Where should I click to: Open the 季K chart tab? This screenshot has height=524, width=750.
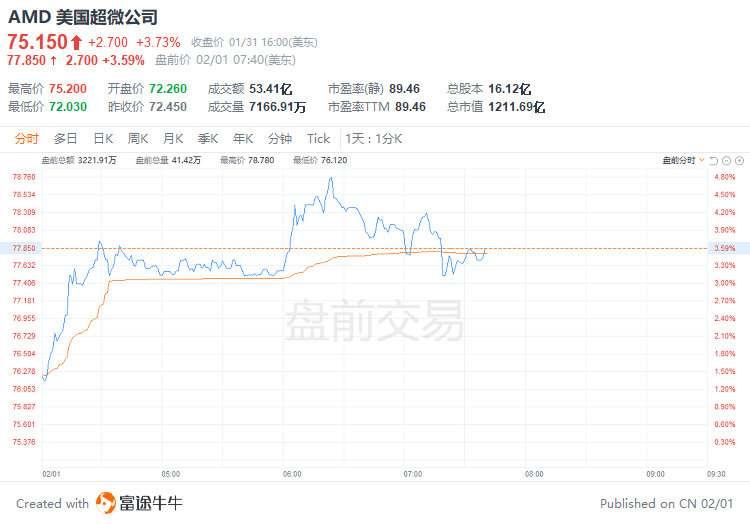pos(208,139)
